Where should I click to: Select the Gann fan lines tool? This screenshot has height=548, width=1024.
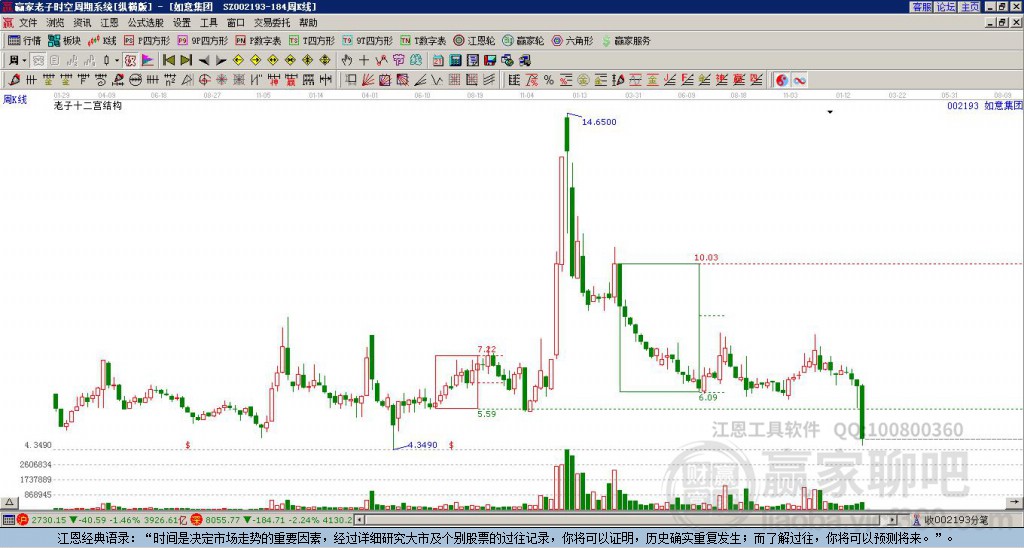368,80
